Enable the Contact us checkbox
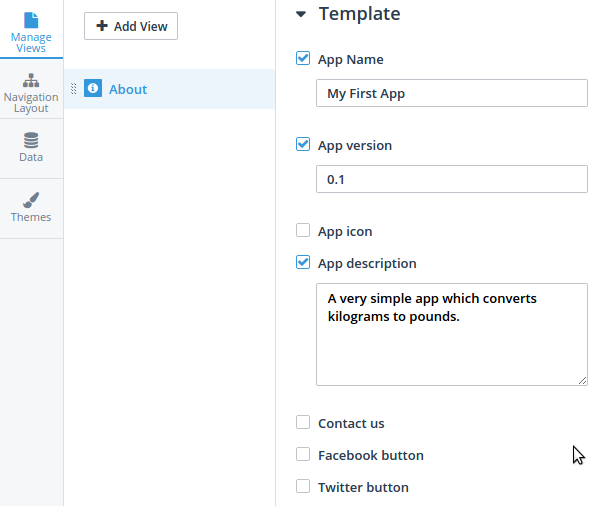Viewport: 600px width, 506px height. tap(303, 422)
